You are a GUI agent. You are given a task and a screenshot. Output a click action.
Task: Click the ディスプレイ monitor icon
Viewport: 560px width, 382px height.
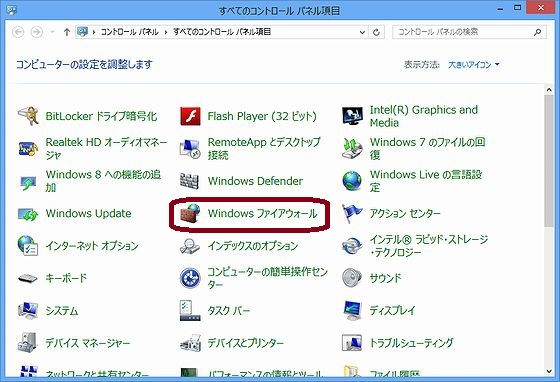click(x=352, y=311)
